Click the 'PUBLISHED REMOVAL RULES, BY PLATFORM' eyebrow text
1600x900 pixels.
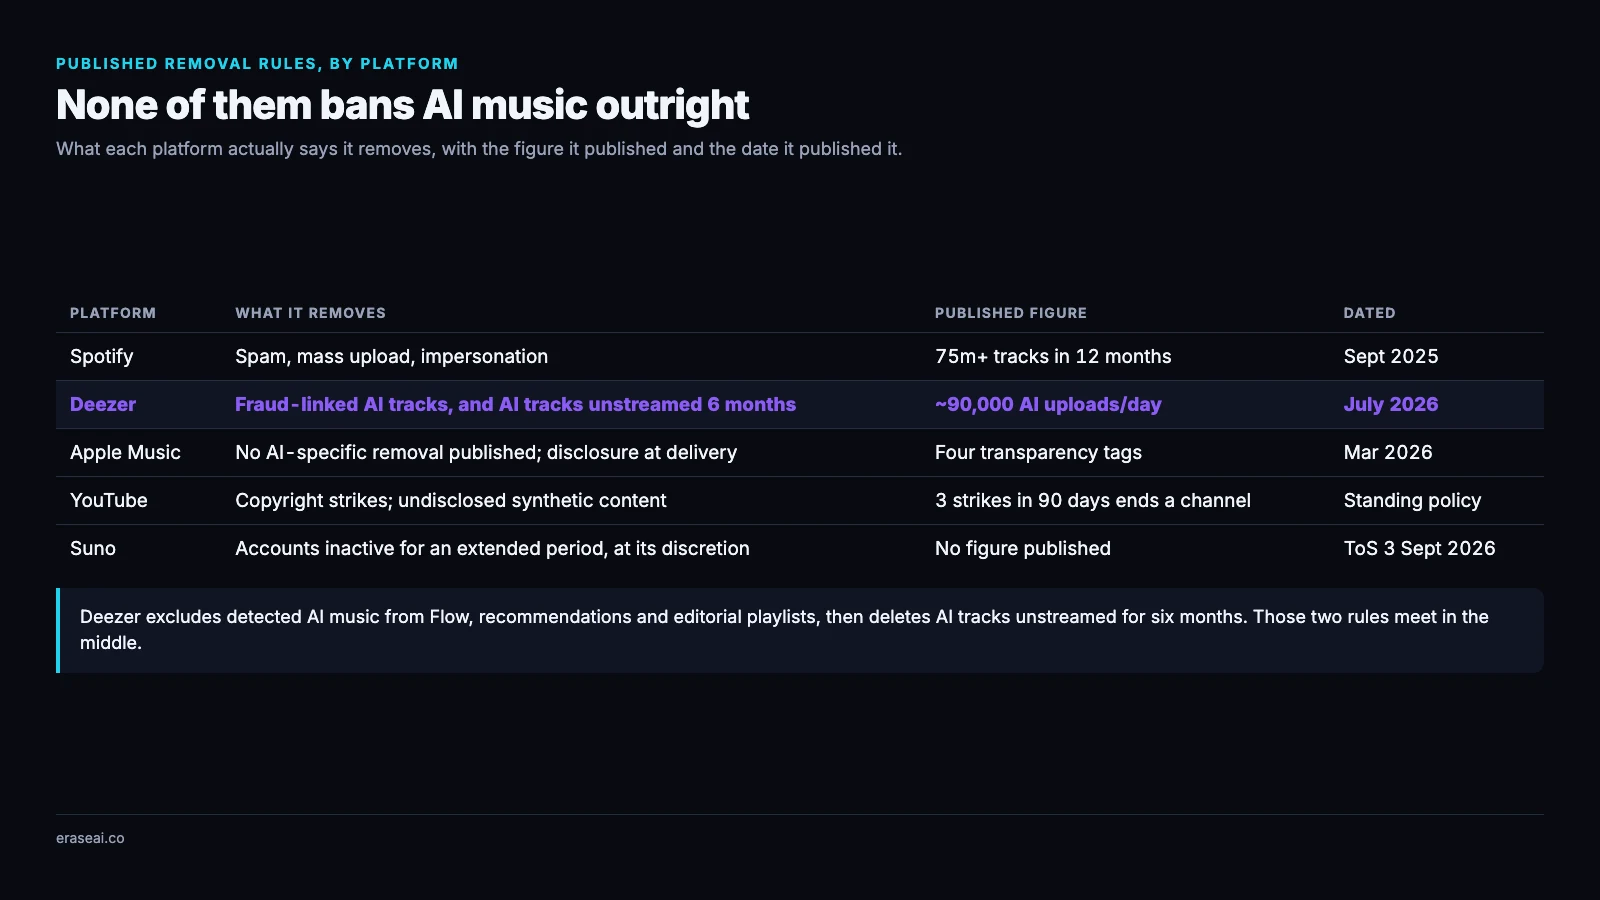click(x=257, y=64)
